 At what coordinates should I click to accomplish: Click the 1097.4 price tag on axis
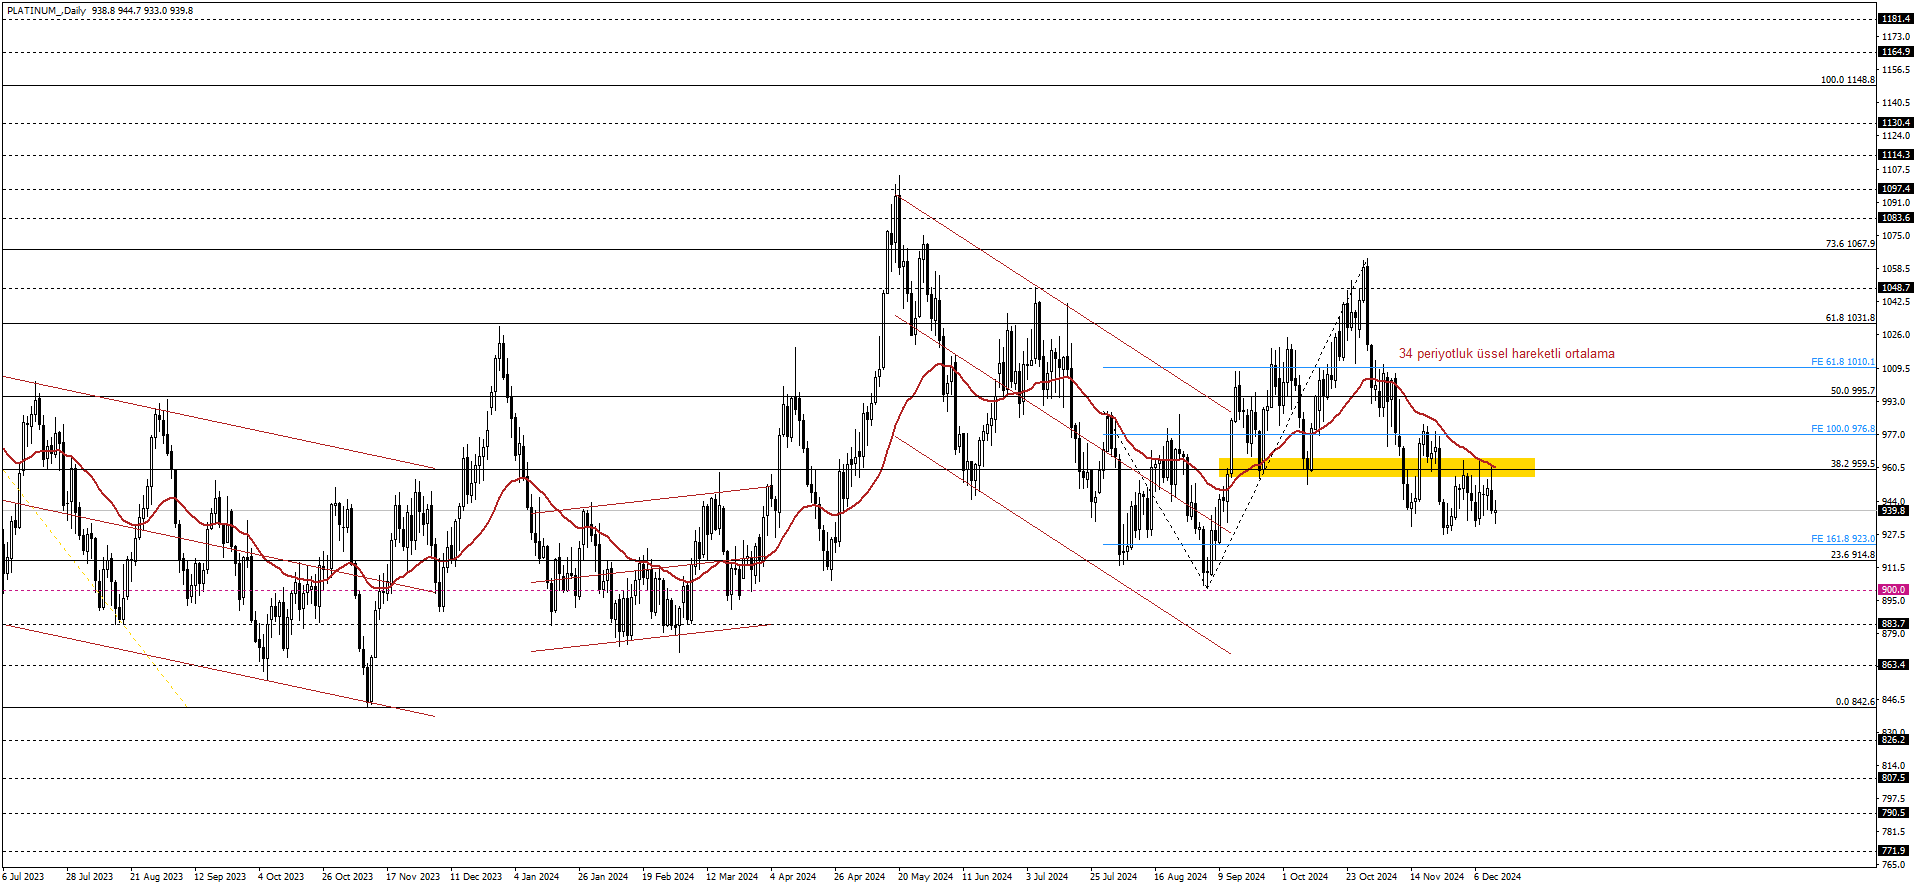[x=1895, y=189]
